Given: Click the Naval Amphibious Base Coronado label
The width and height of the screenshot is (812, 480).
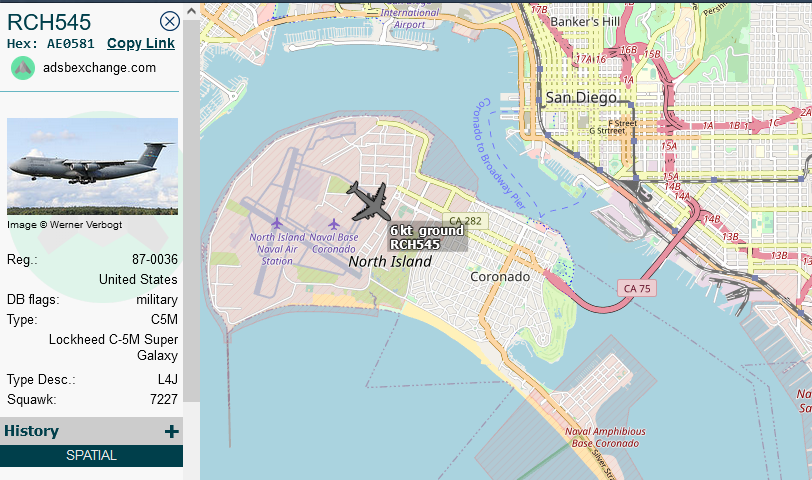Looking at the screenshot, I should tap(605, 438).
